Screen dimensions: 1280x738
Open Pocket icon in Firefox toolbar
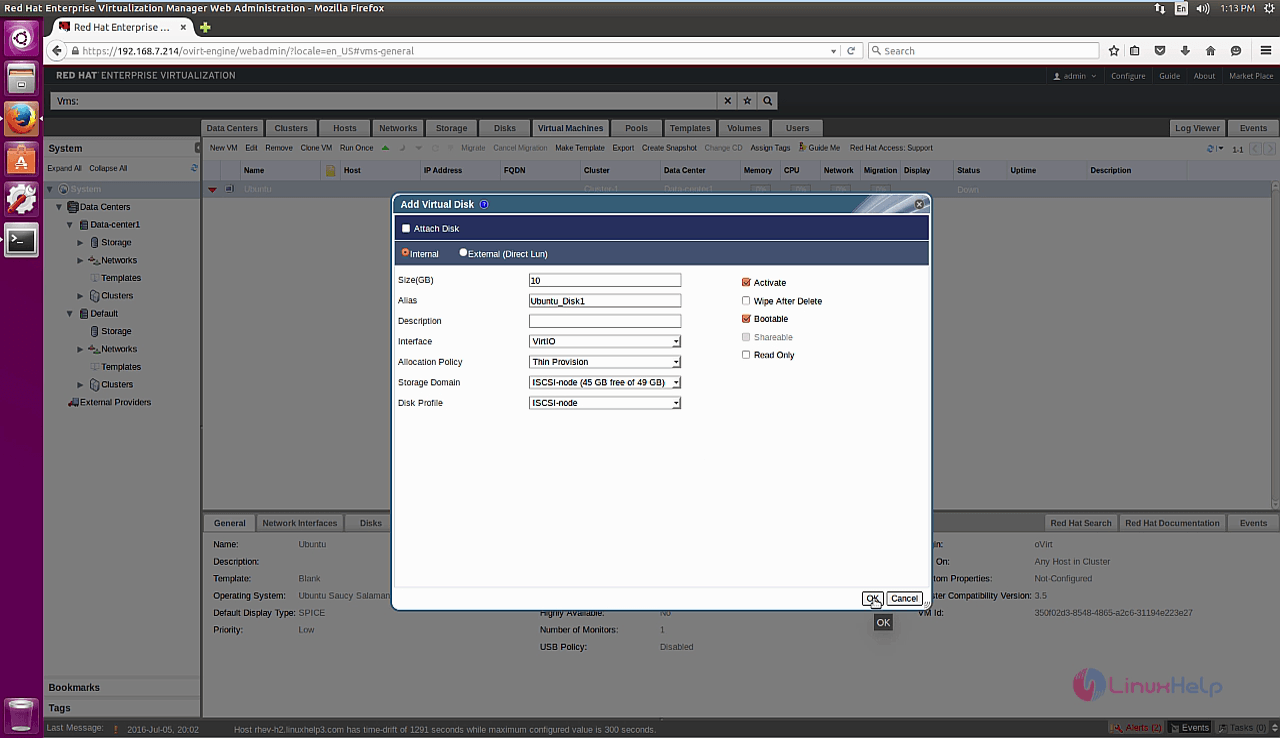coord(1160,51)
